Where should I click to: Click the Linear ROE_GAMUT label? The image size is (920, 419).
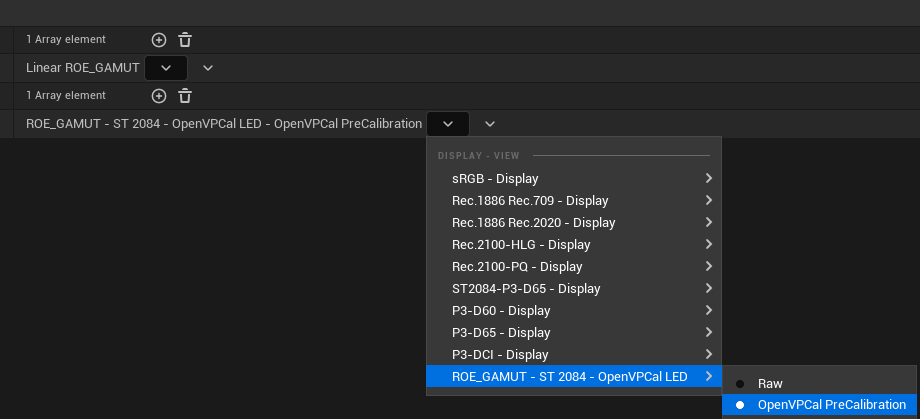click(x=83, y=68)
